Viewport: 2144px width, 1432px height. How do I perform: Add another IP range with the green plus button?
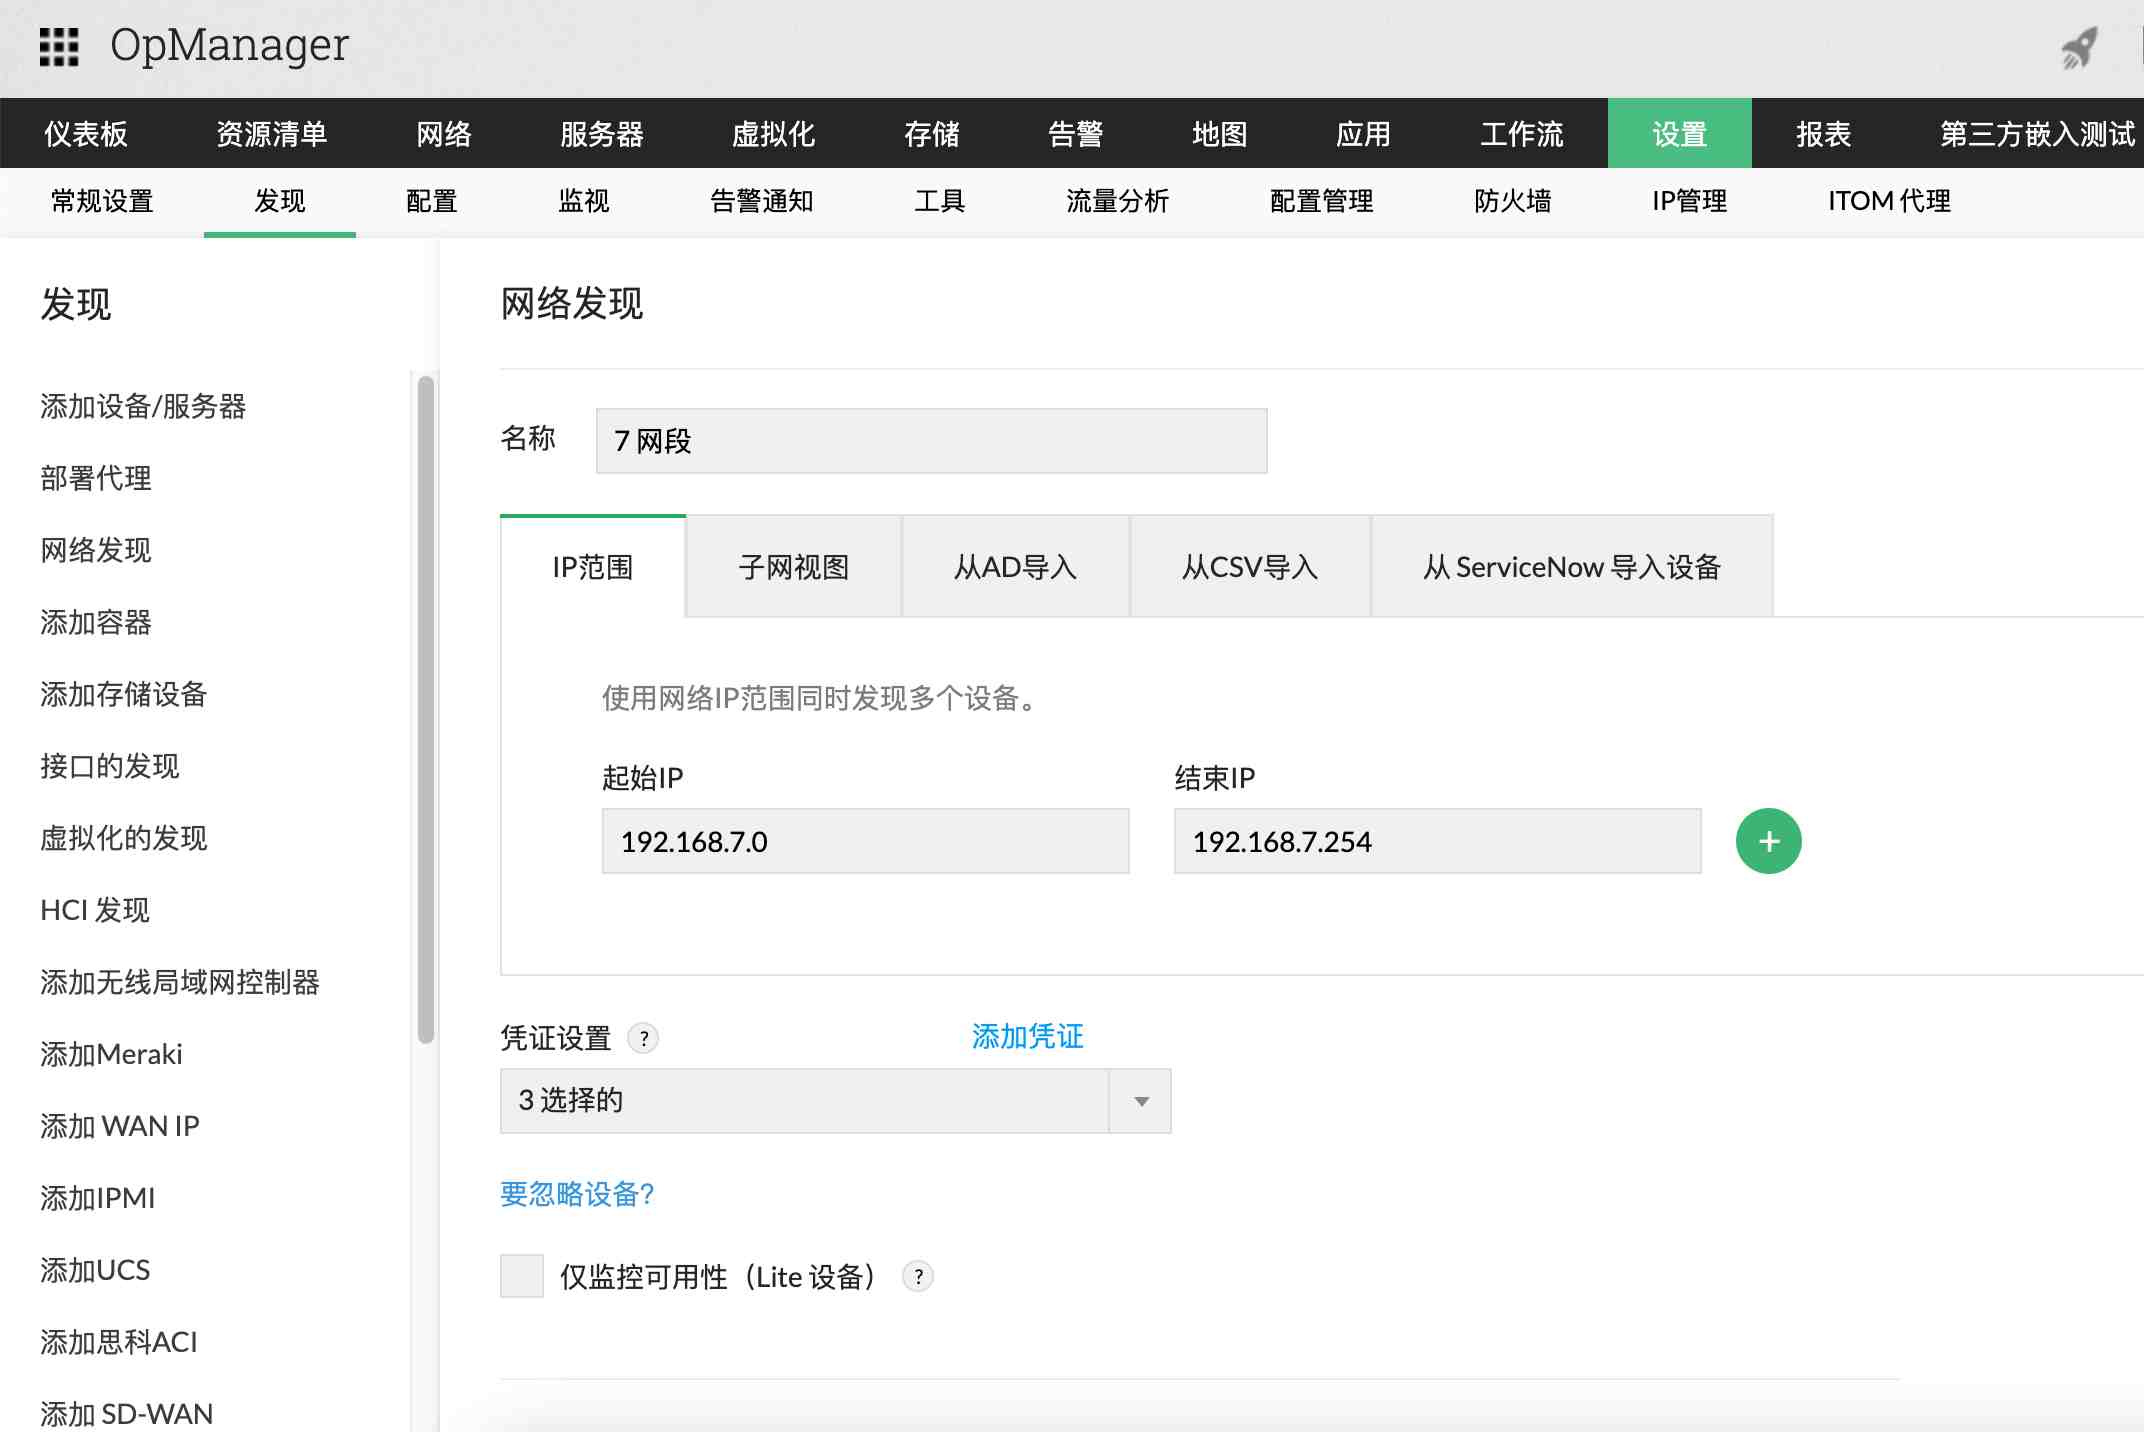point(1768,841)
